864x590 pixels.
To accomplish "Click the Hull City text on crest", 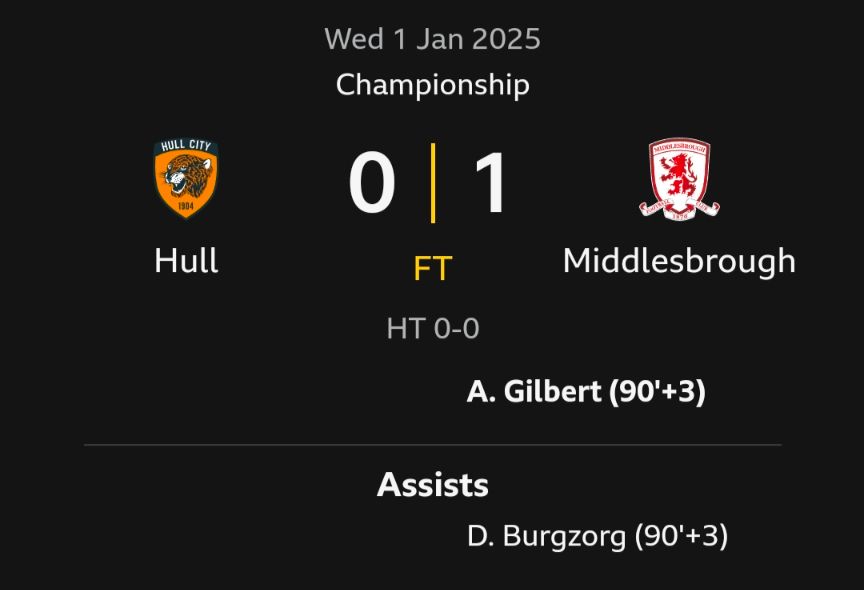I will (x=186, y=145).
